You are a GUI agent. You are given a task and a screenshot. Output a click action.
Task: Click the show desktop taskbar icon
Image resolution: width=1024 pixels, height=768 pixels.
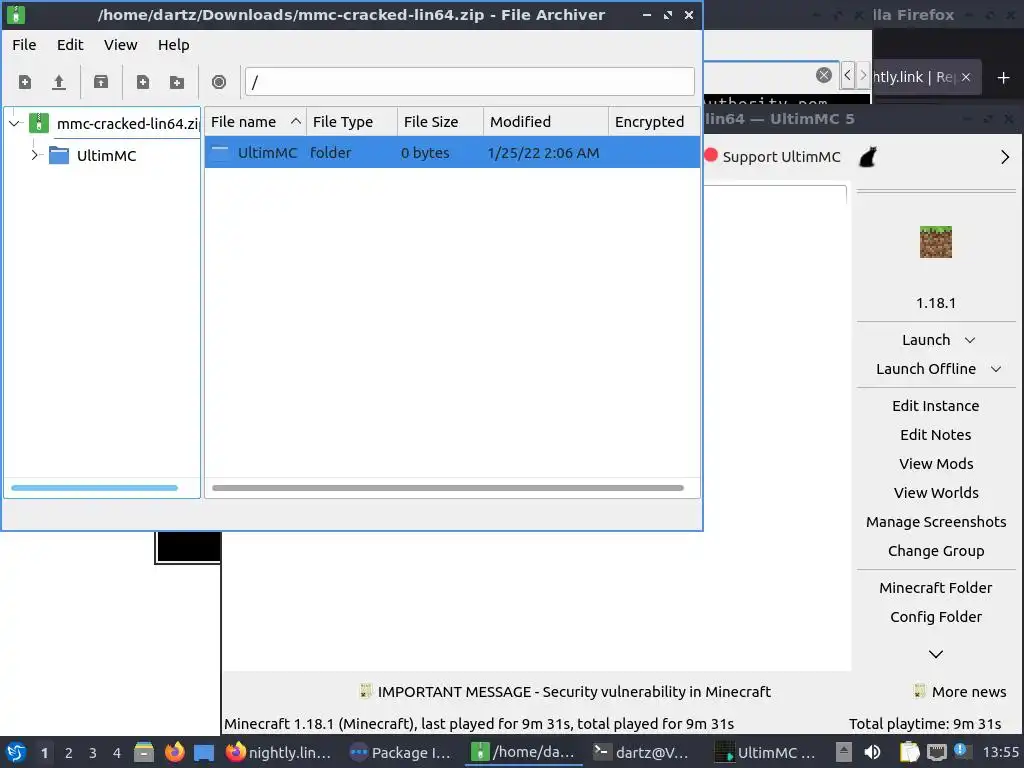coord(204,753)
